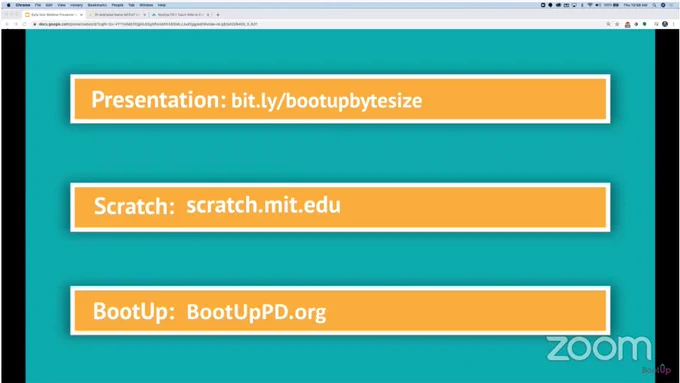Click the bit.ly/bootupbytesize presentation link
The image size is (680, 383).
coord(327,100)
